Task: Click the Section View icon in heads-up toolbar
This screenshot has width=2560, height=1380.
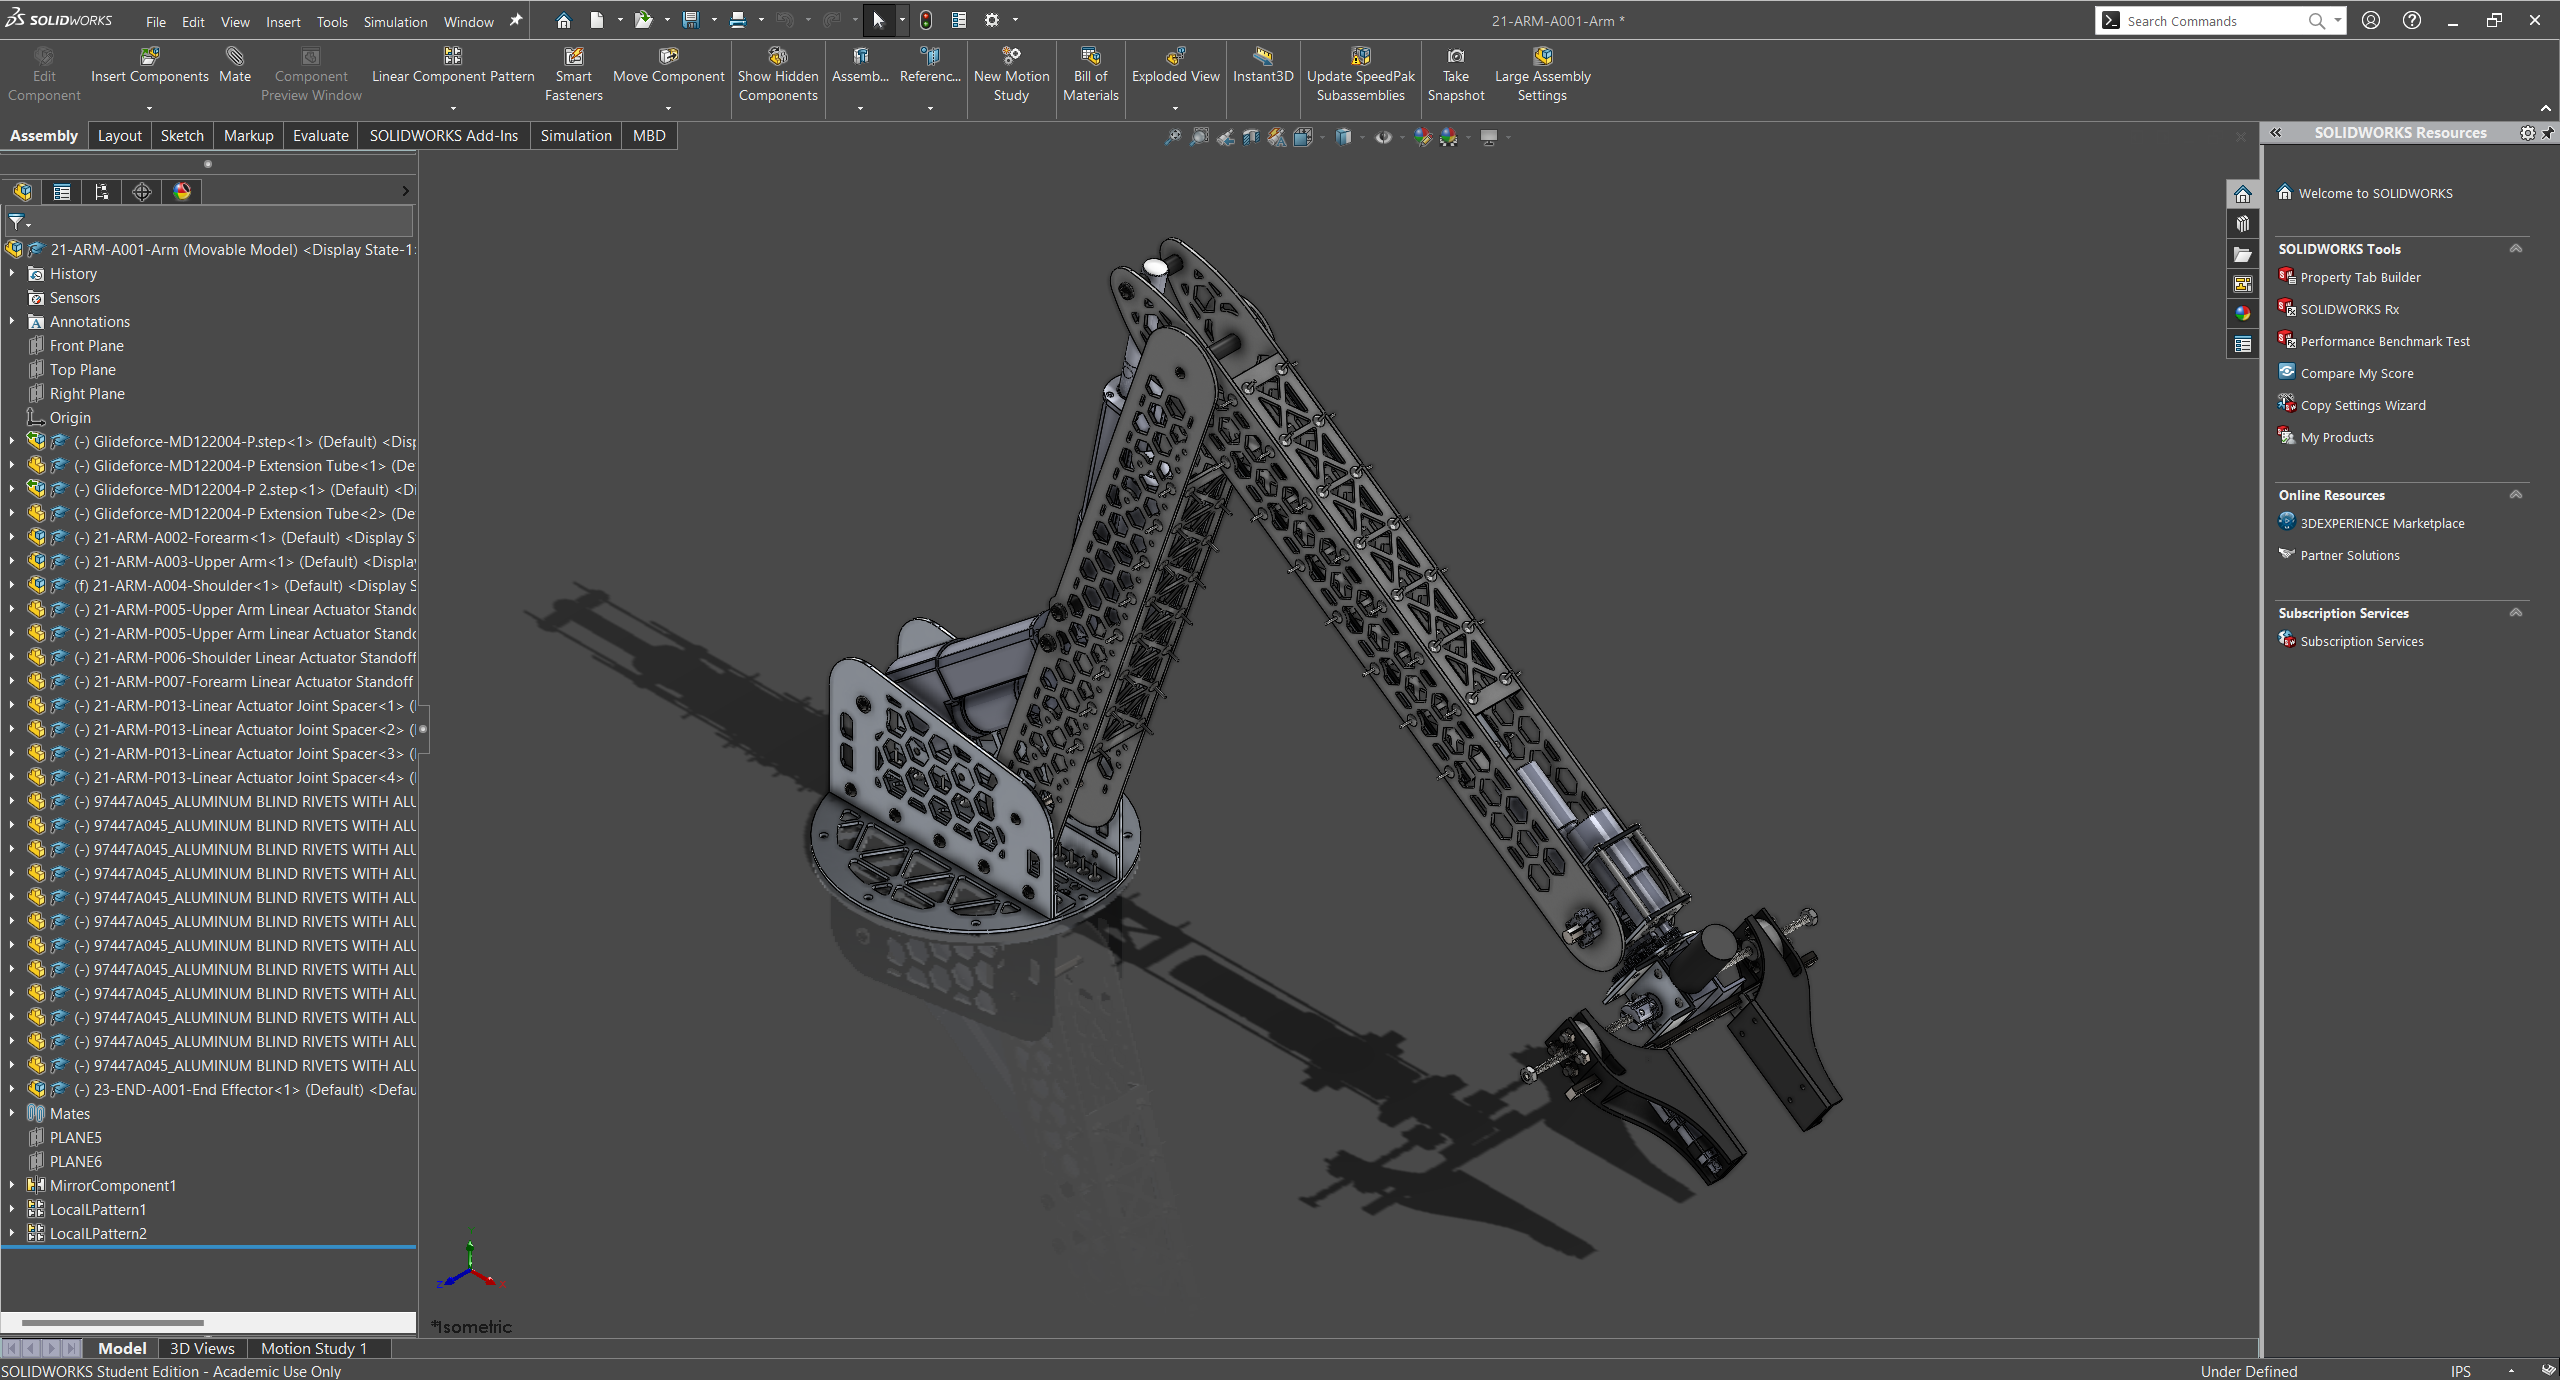Action: (1251, 137)
